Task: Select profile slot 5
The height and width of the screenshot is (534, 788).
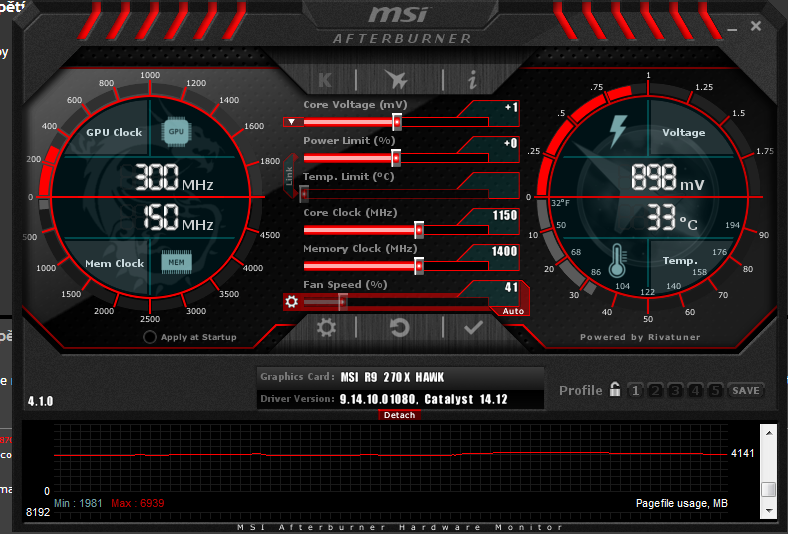Action: coord(716,390)
